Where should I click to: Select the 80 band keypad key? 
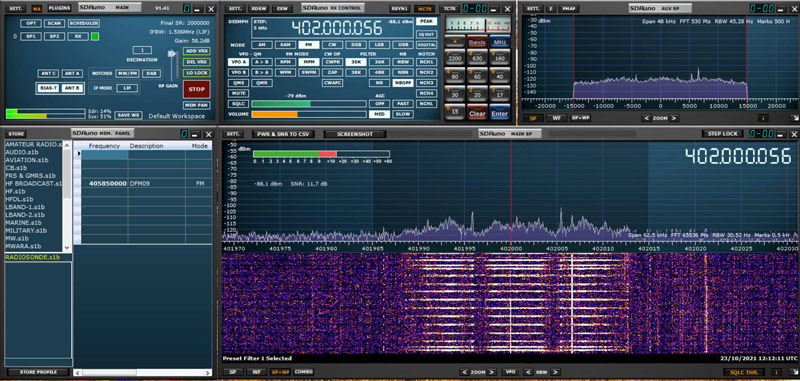point(455,76)
